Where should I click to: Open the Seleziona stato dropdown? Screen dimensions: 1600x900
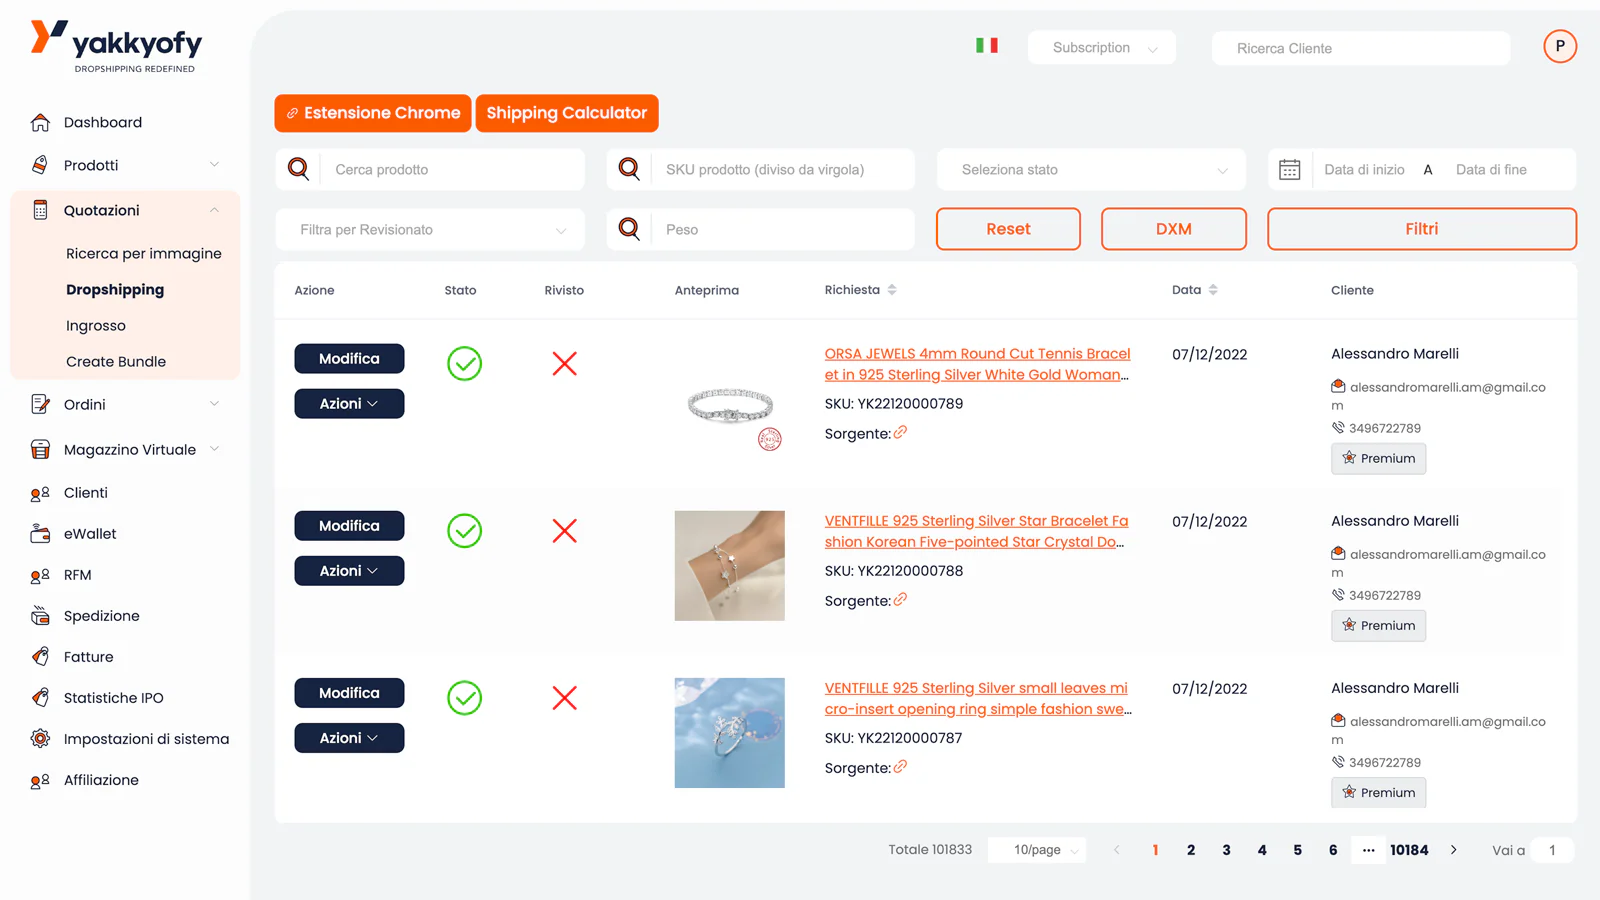coord(1091,169)
